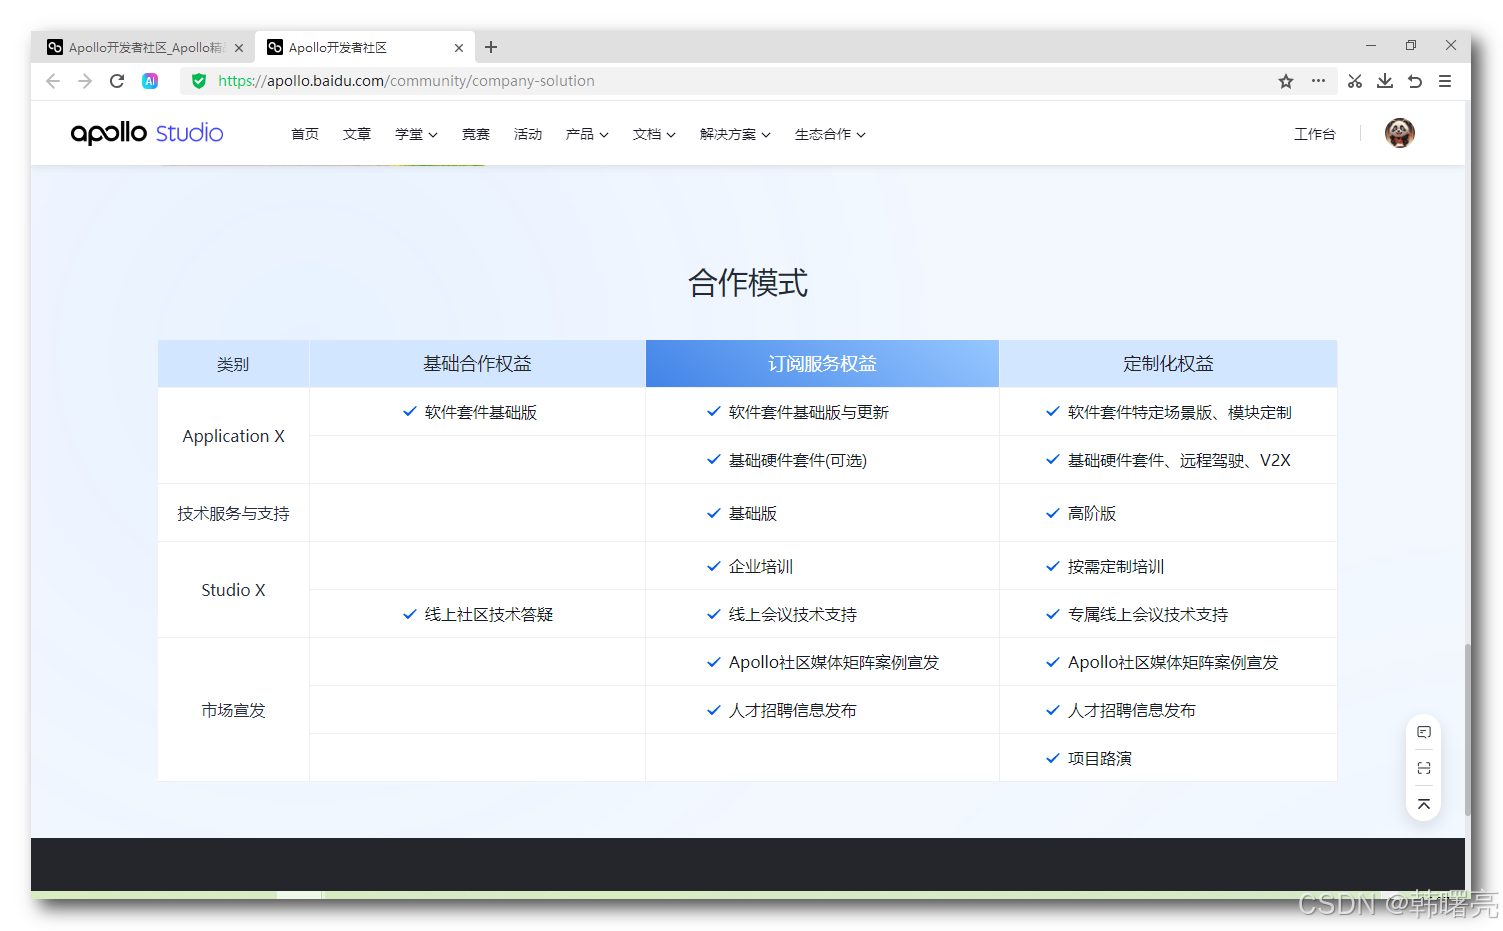The width and height of the screenshot is (1503, 931).
Task: Expand the 学堂 dropdown menu
Action: coord(416,134)
